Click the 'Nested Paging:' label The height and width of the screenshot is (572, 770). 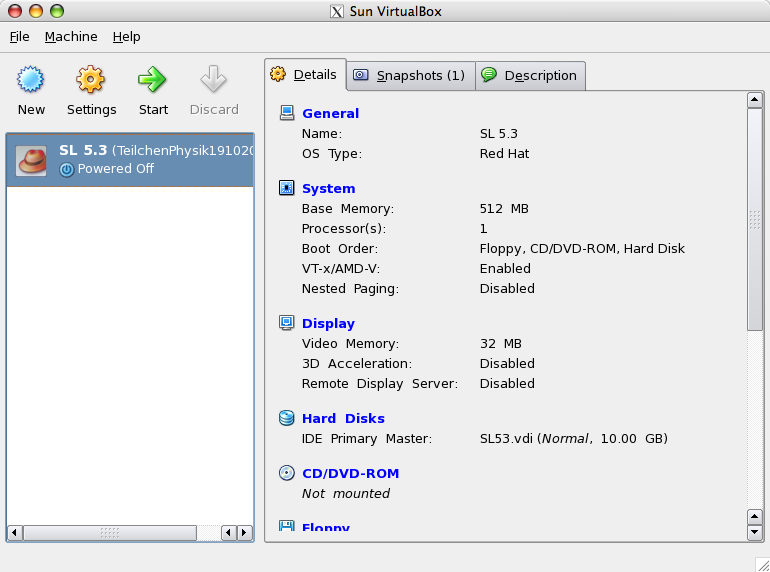[x=350, y=289]
